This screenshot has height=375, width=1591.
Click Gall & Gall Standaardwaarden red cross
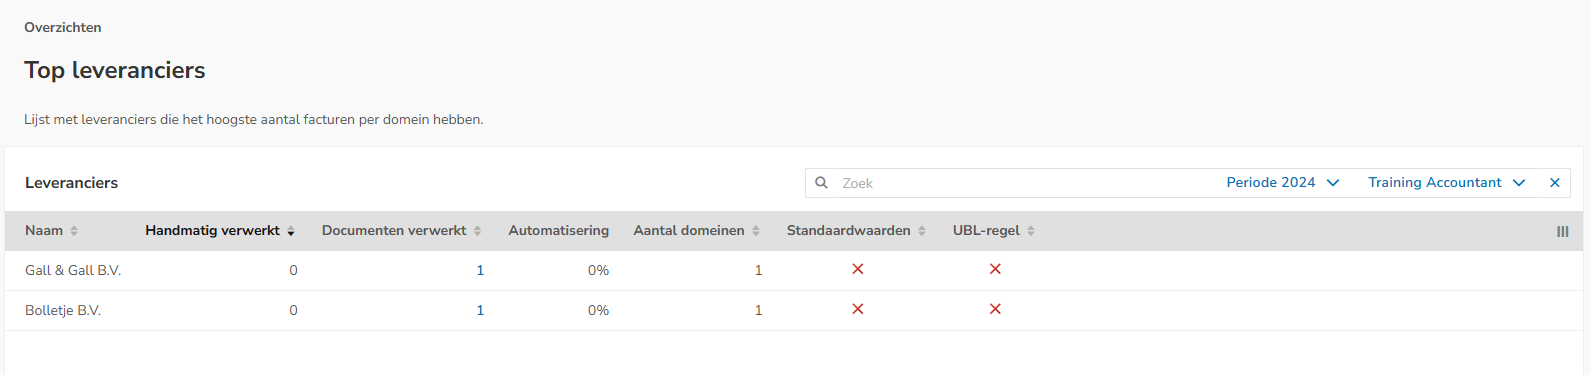pyautogui.click(x=858, y=269)
